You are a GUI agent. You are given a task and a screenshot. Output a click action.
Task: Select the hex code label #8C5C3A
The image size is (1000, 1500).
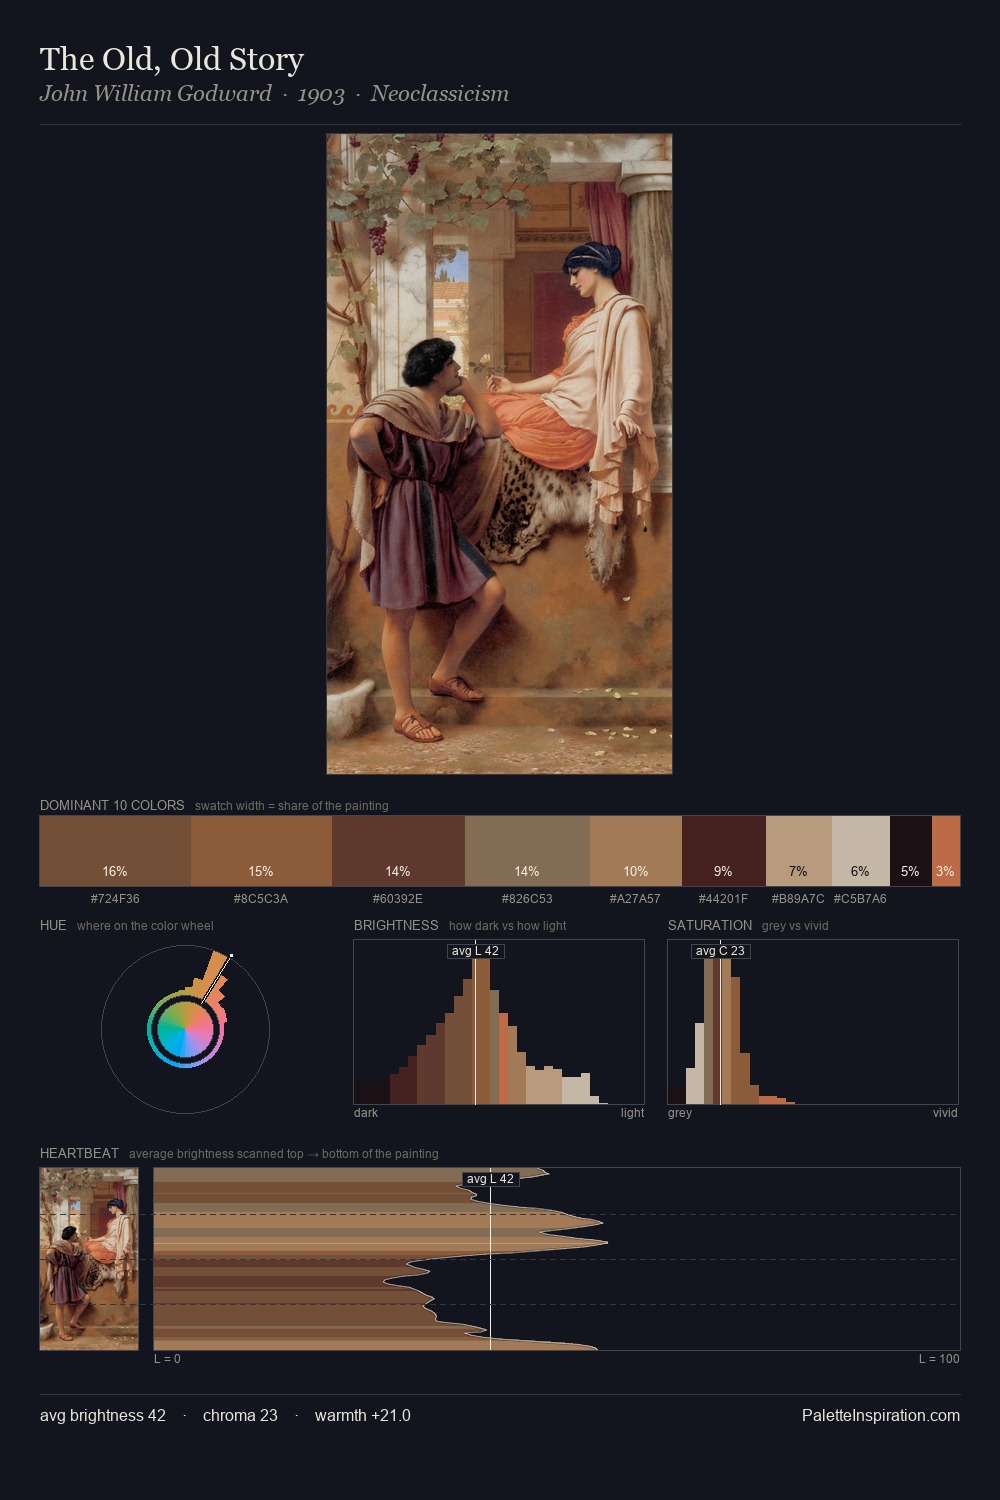pos(261,899)
